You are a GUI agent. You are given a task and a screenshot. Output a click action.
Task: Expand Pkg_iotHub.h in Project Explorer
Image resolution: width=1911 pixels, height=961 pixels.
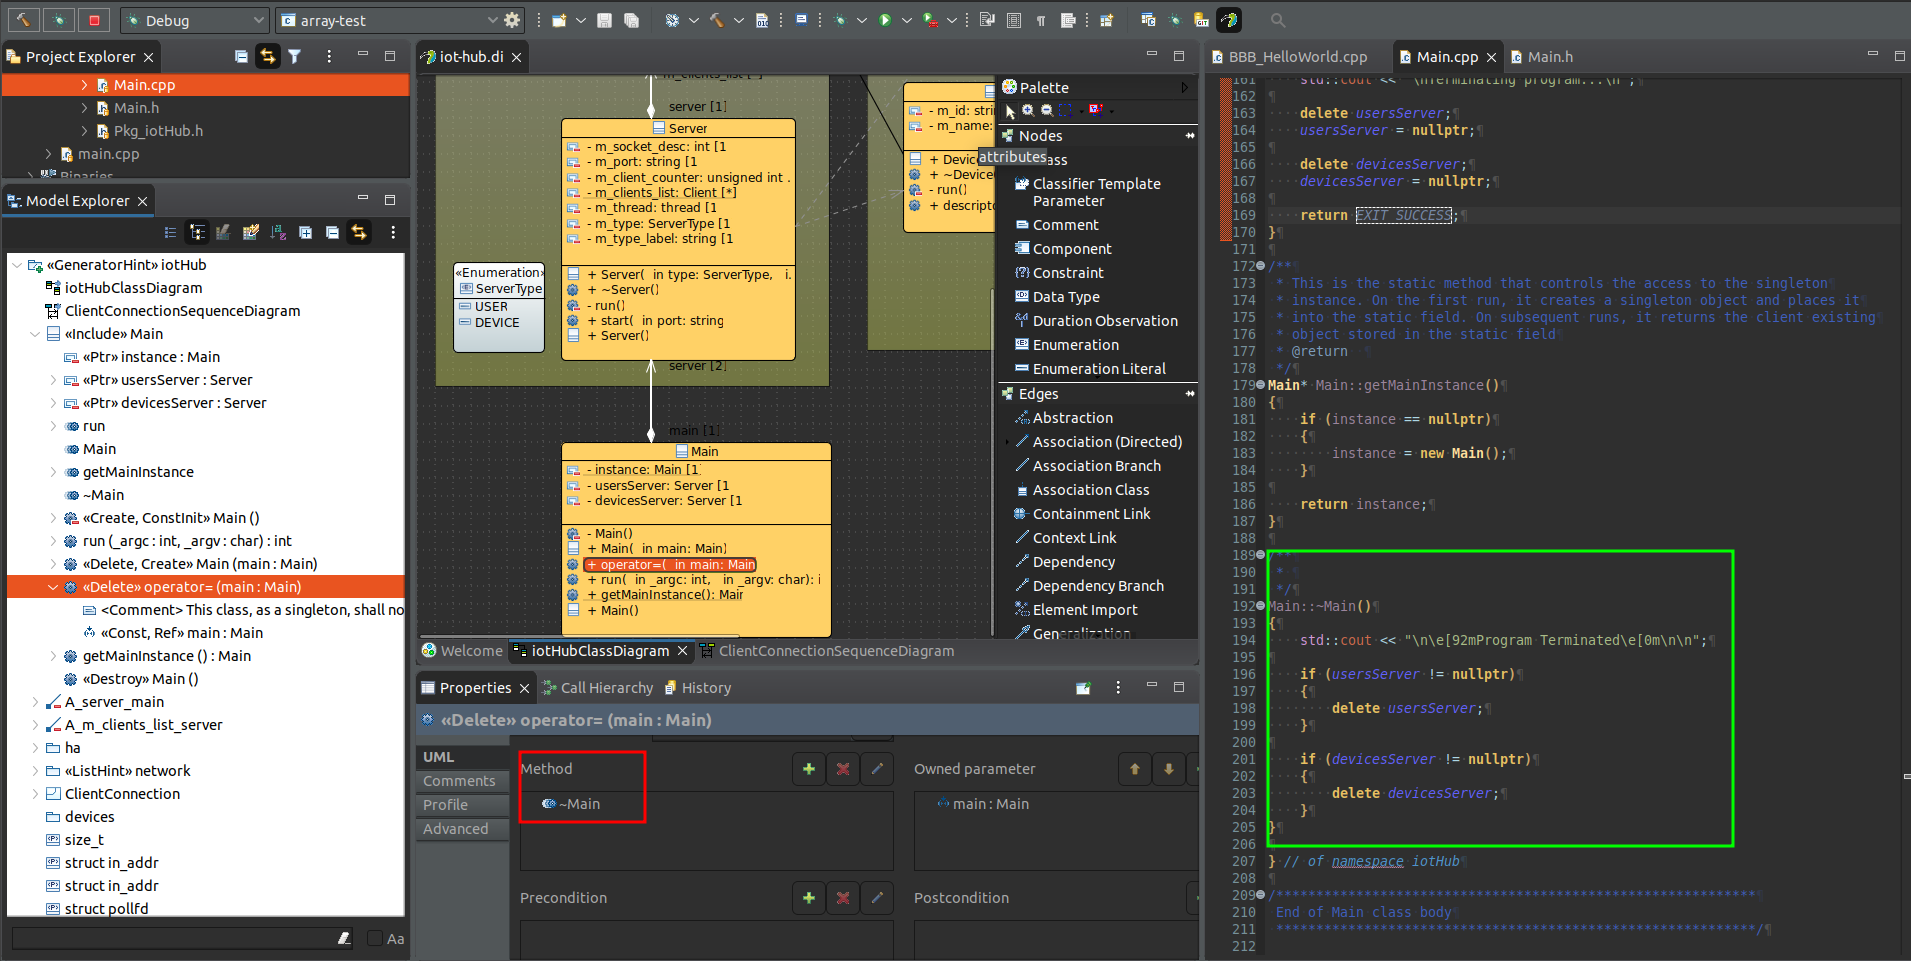click(x=84, y=131)
